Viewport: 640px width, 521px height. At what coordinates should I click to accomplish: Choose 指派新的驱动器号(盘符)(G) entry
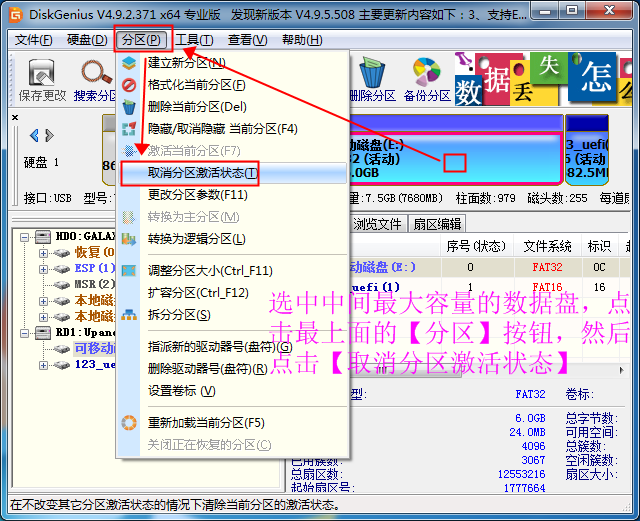pos(233,347)
